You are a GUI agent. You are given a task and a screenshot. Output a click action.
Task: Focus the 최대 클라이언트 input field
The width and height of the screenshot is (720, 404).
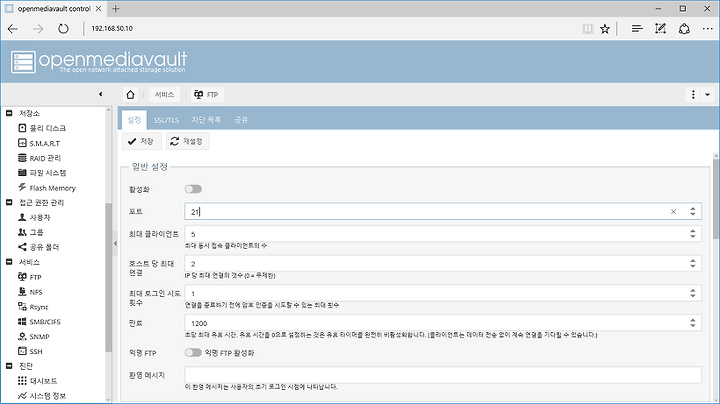[436, 234]
